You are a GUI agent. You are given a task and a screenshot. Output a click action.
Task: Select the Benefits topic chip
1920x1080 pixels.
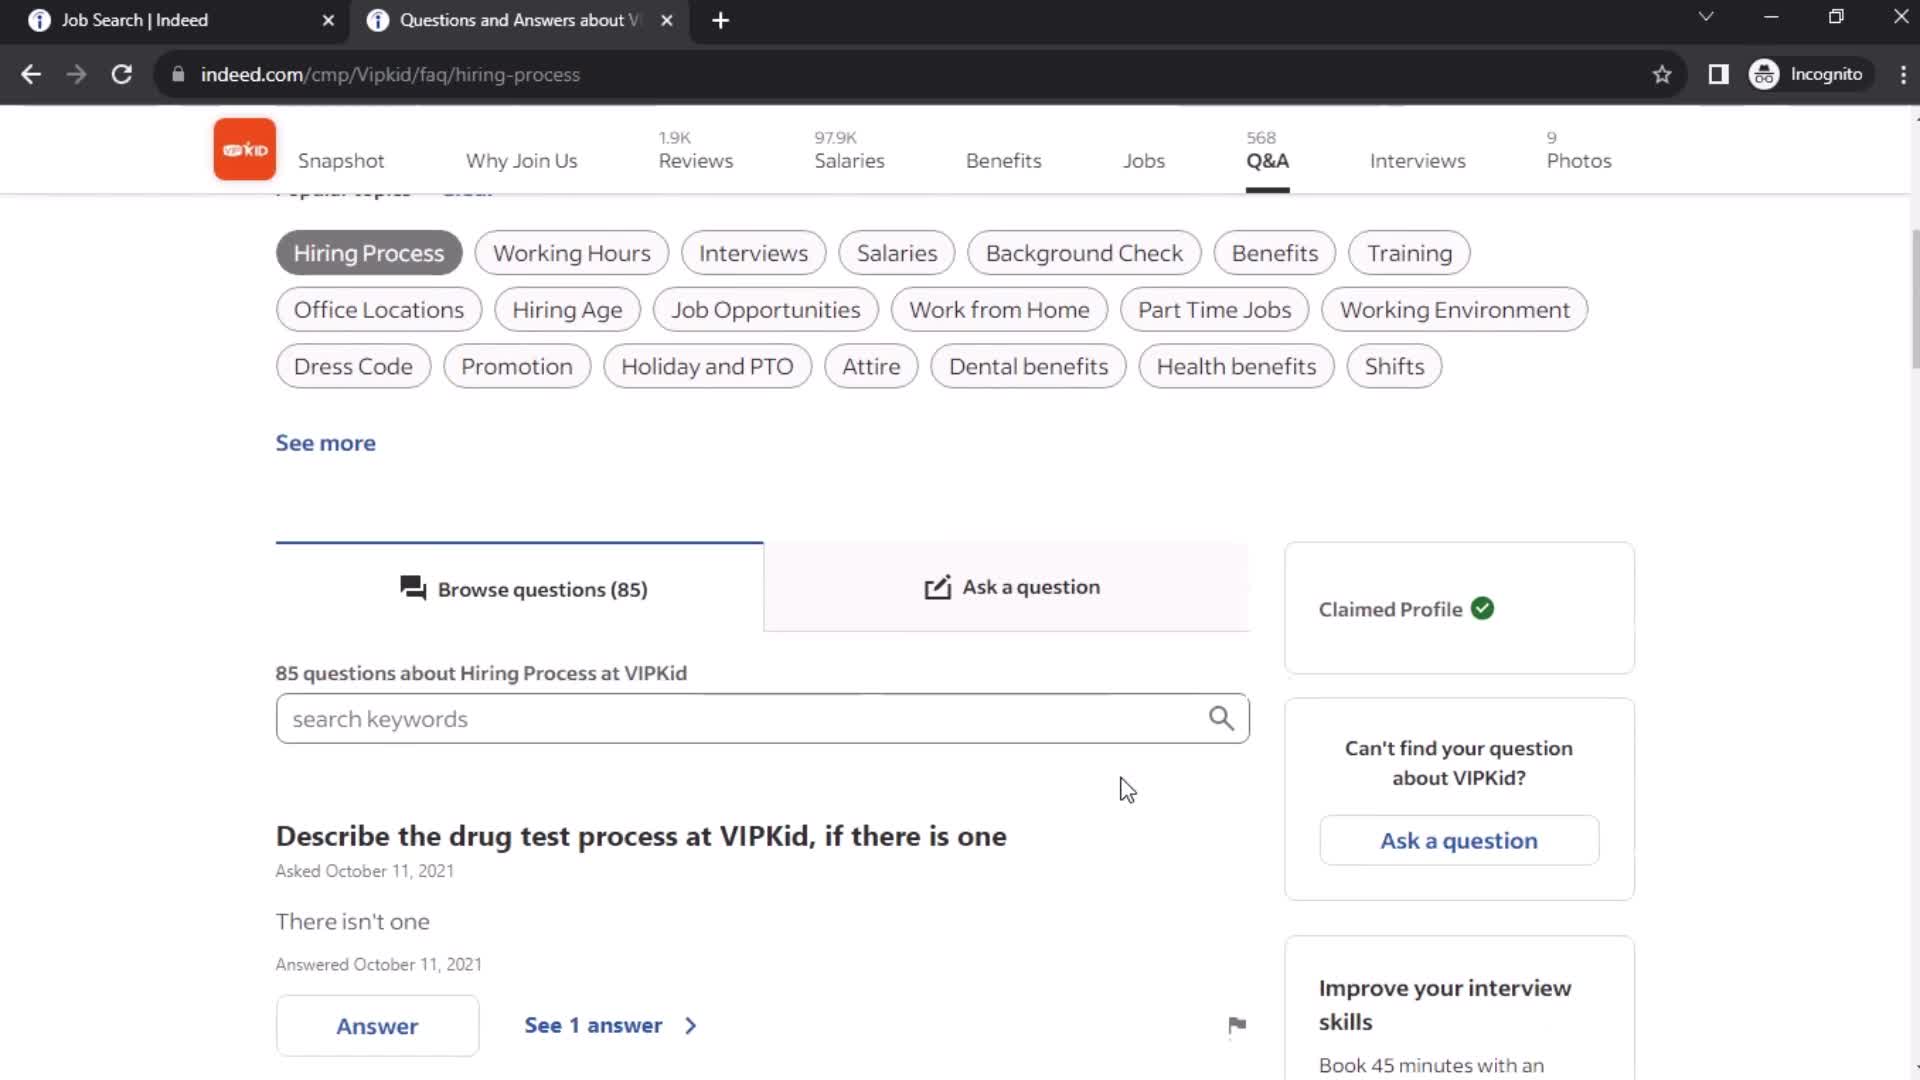pos(1275,253)
